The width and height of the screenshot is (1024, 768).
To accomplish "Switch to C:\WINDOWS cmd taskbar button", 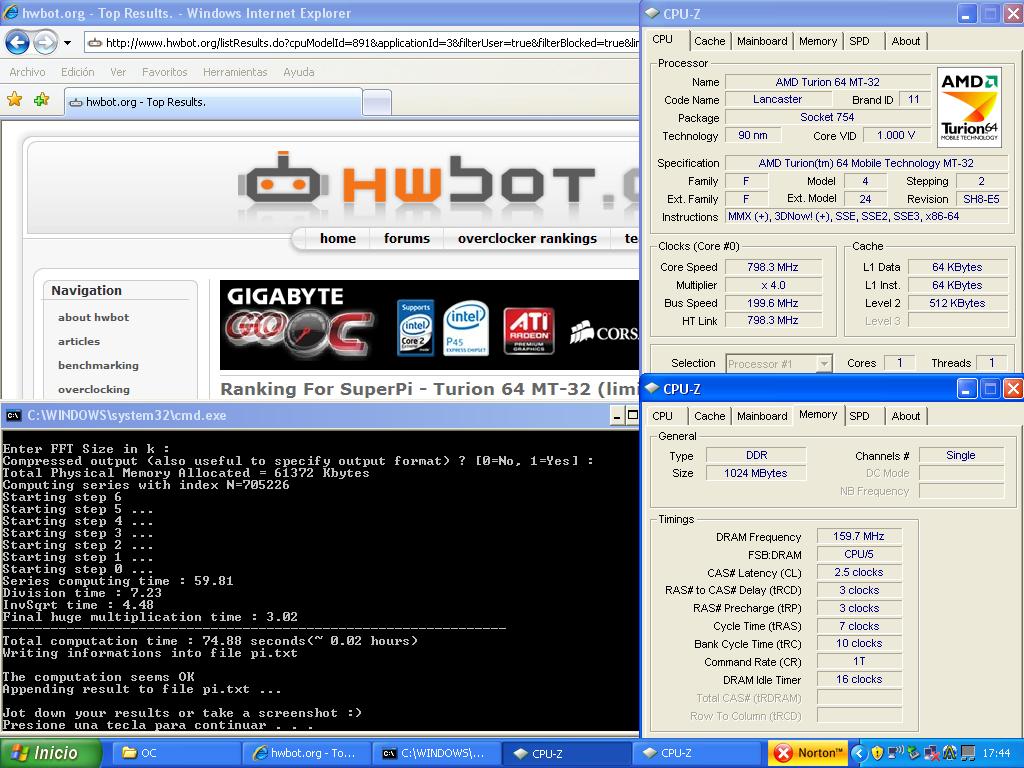I will (436, 754).
